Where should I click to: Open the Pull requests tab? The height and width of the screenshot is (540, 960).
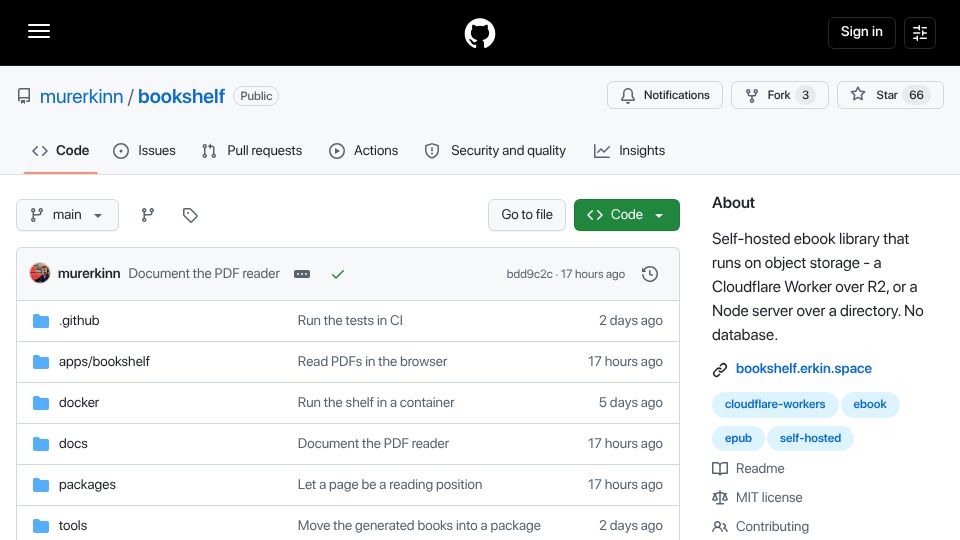pyautogui.click(x=252, y=151)
